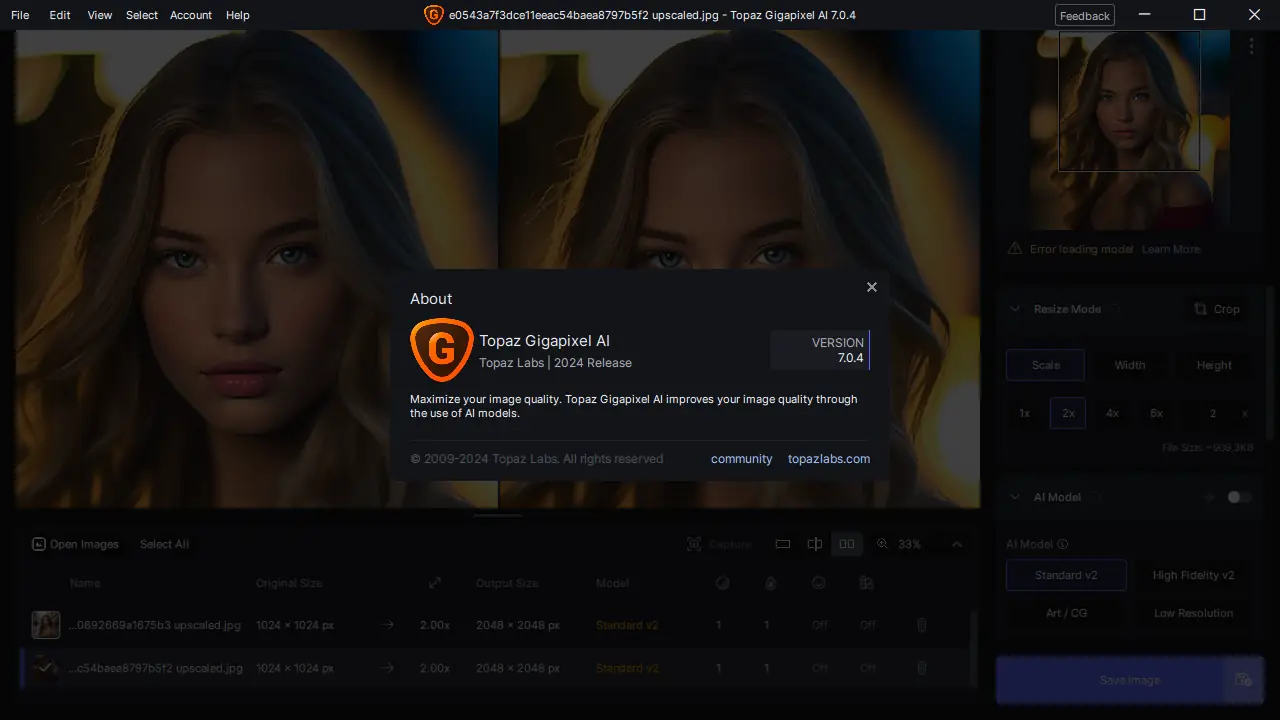Click the file list vertical scrollbar
This screenshot has width=1280, height=720.
pyautogui.click(x=972, y=648)
